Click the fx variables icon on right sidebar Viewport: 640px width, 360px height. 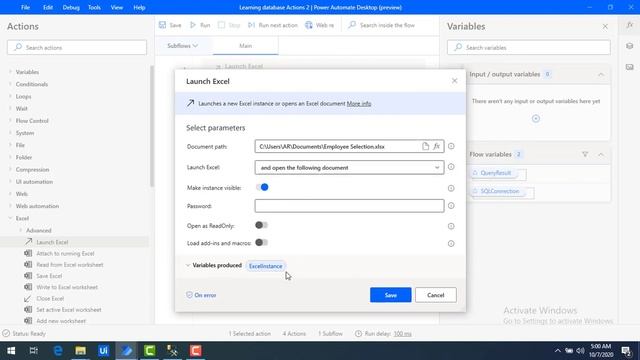coord(629,25)
